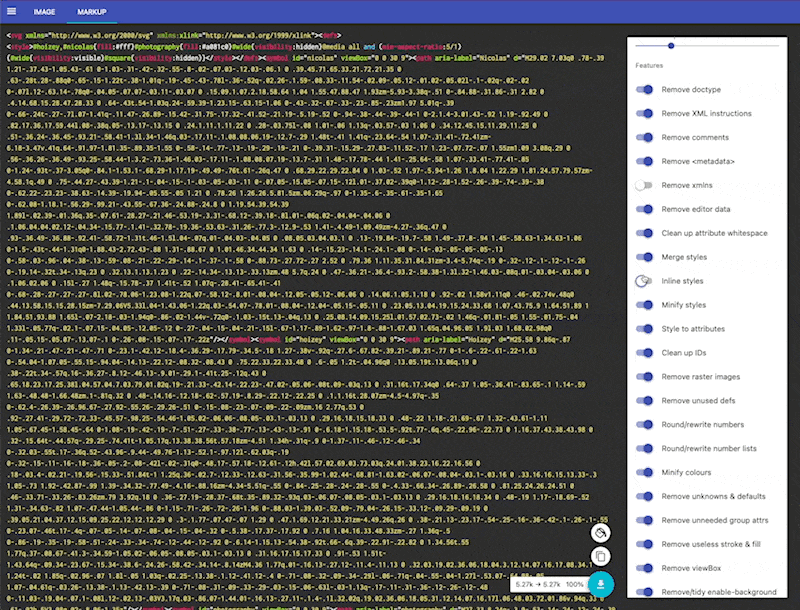Click the Features heading

coord(649,66)
